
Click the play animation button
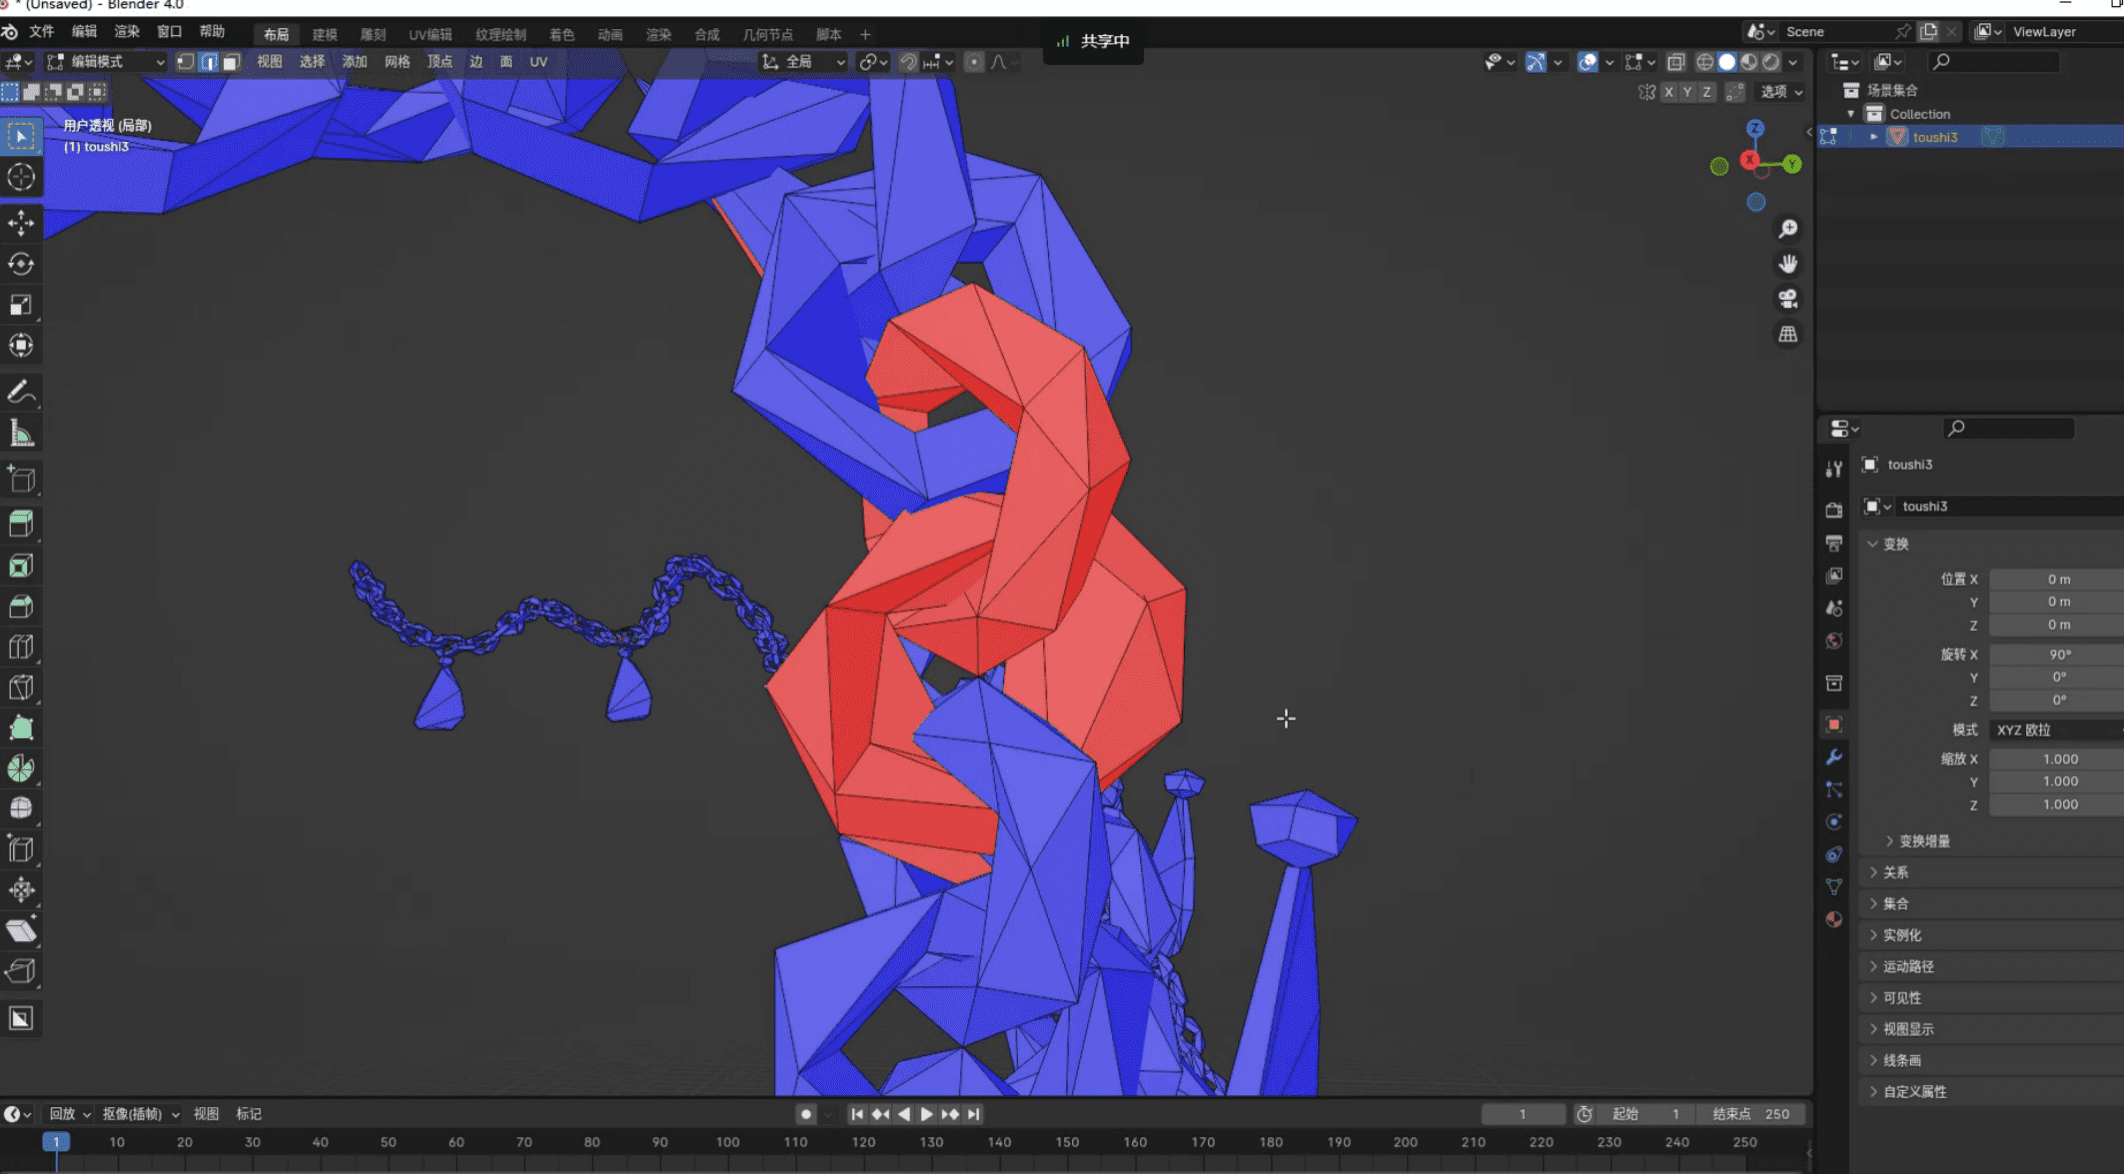(927, 1114)
